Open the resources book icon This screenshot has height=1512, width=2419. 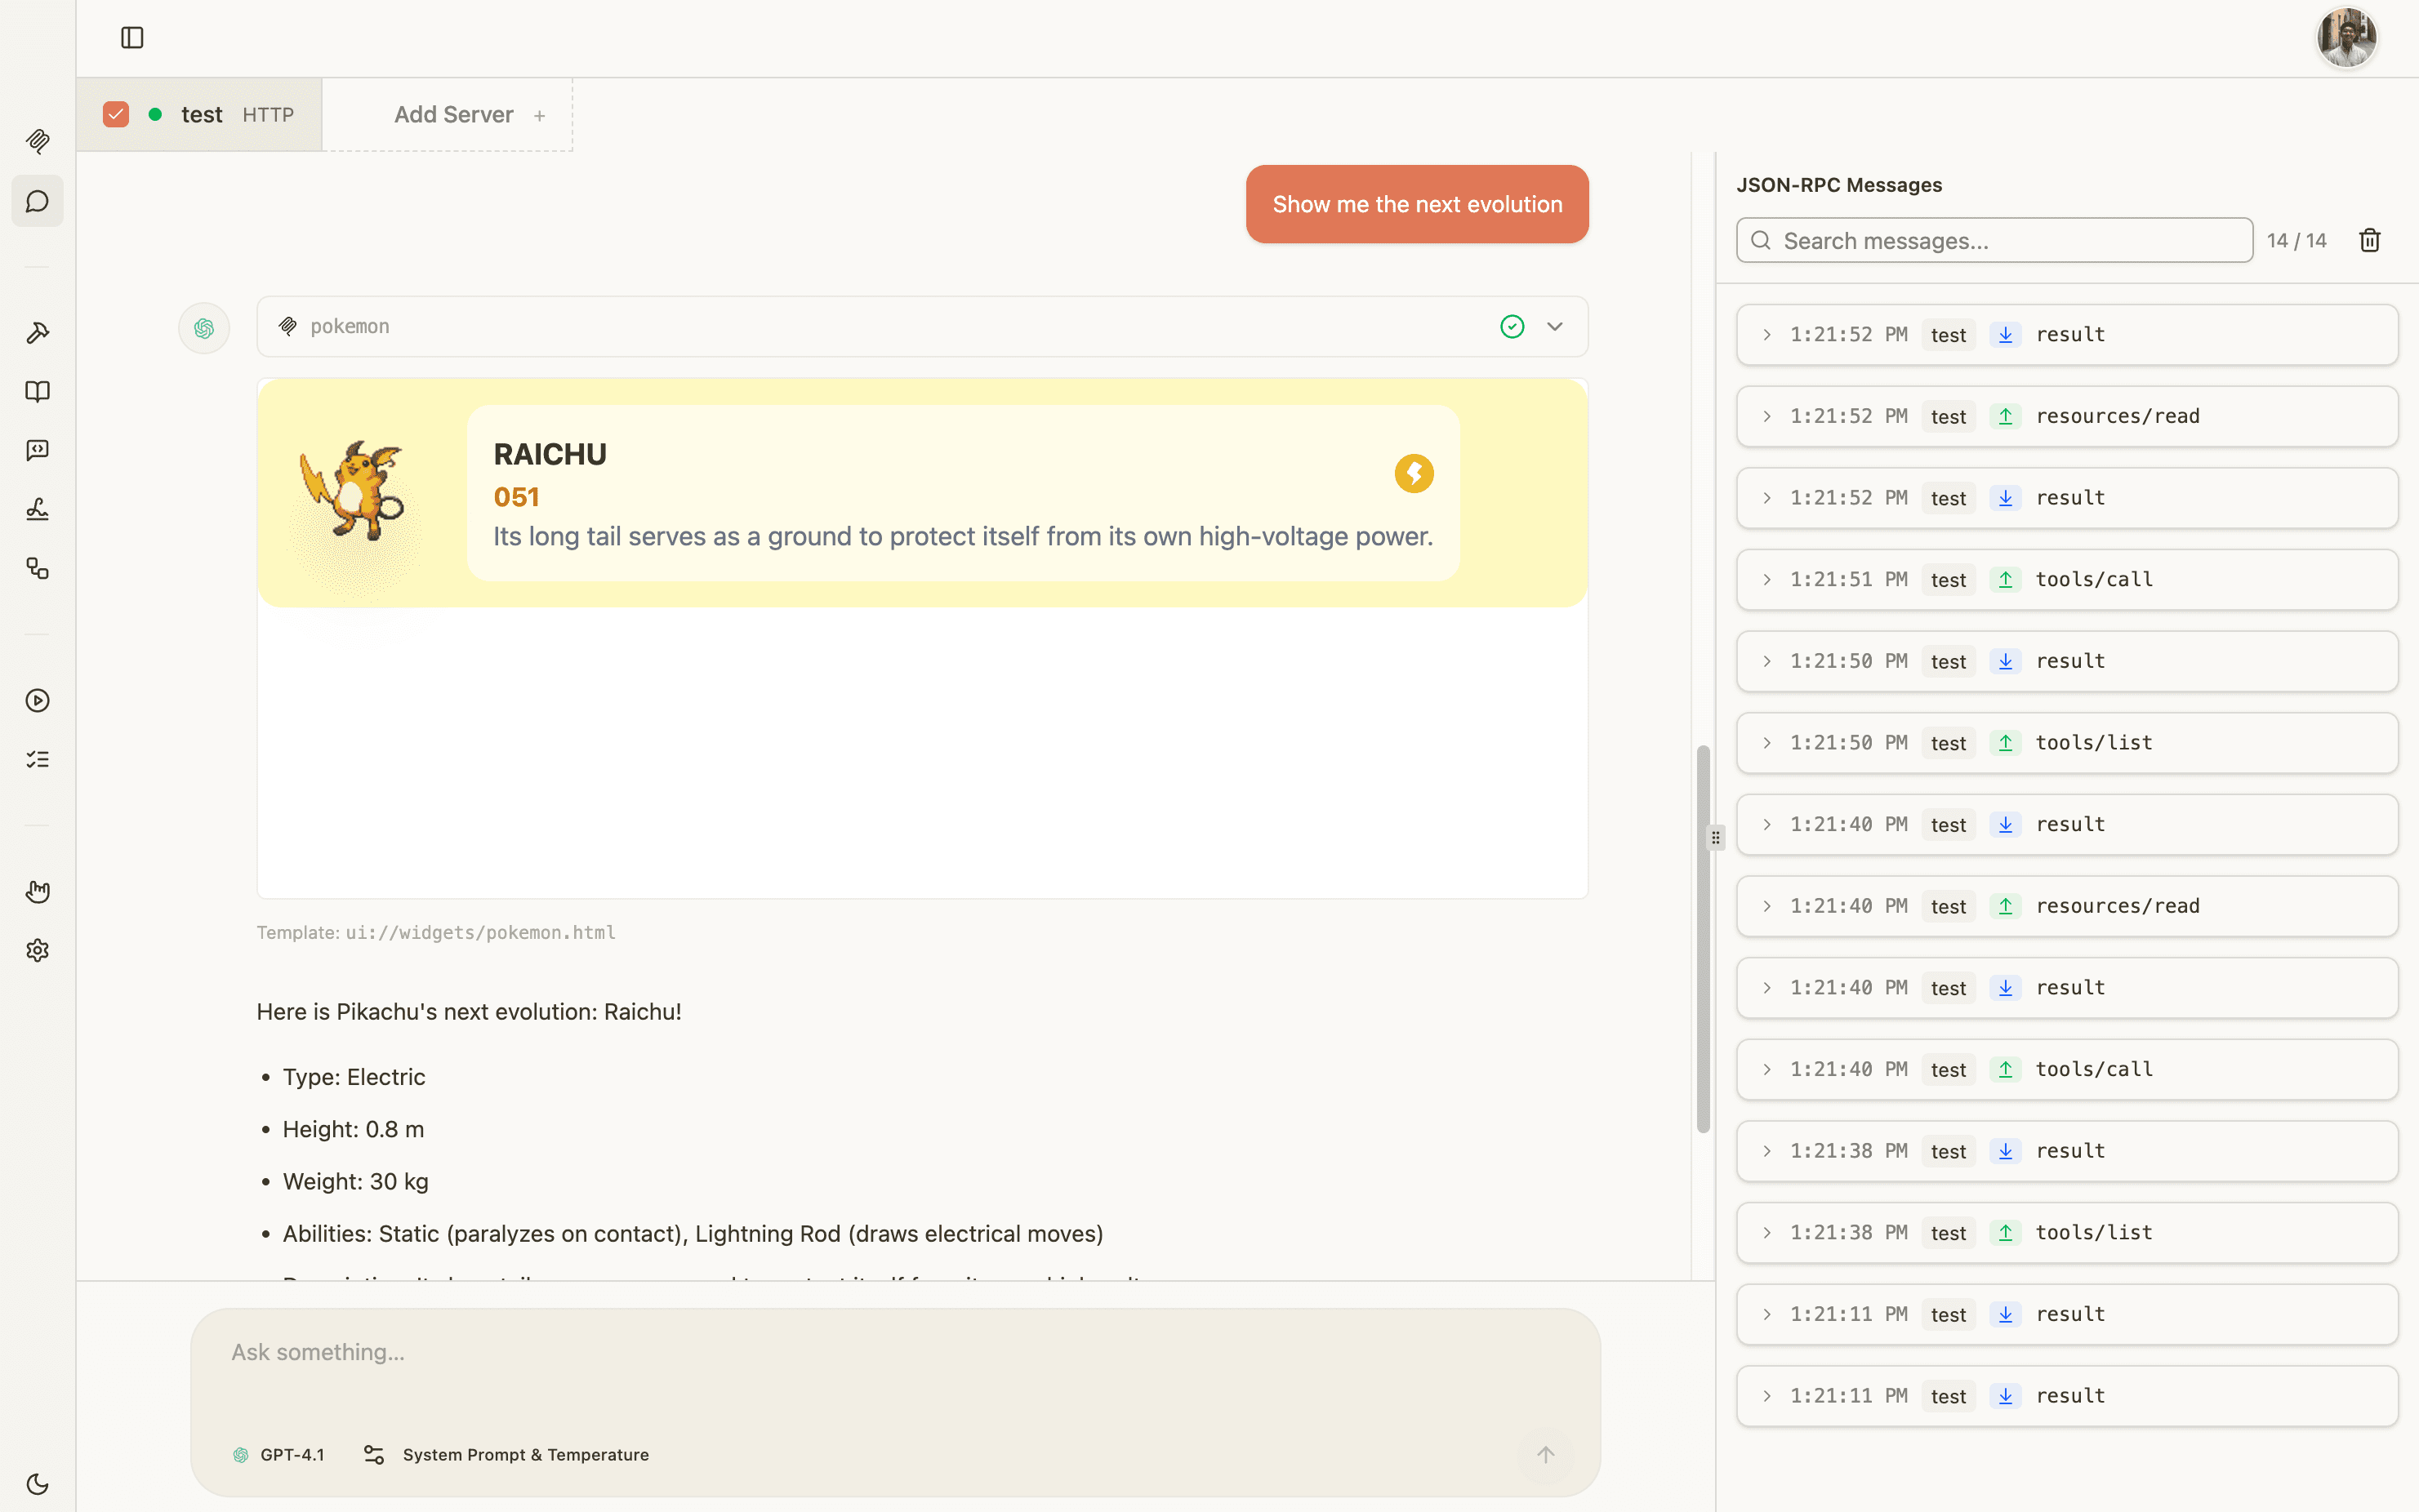coord(38,391)
